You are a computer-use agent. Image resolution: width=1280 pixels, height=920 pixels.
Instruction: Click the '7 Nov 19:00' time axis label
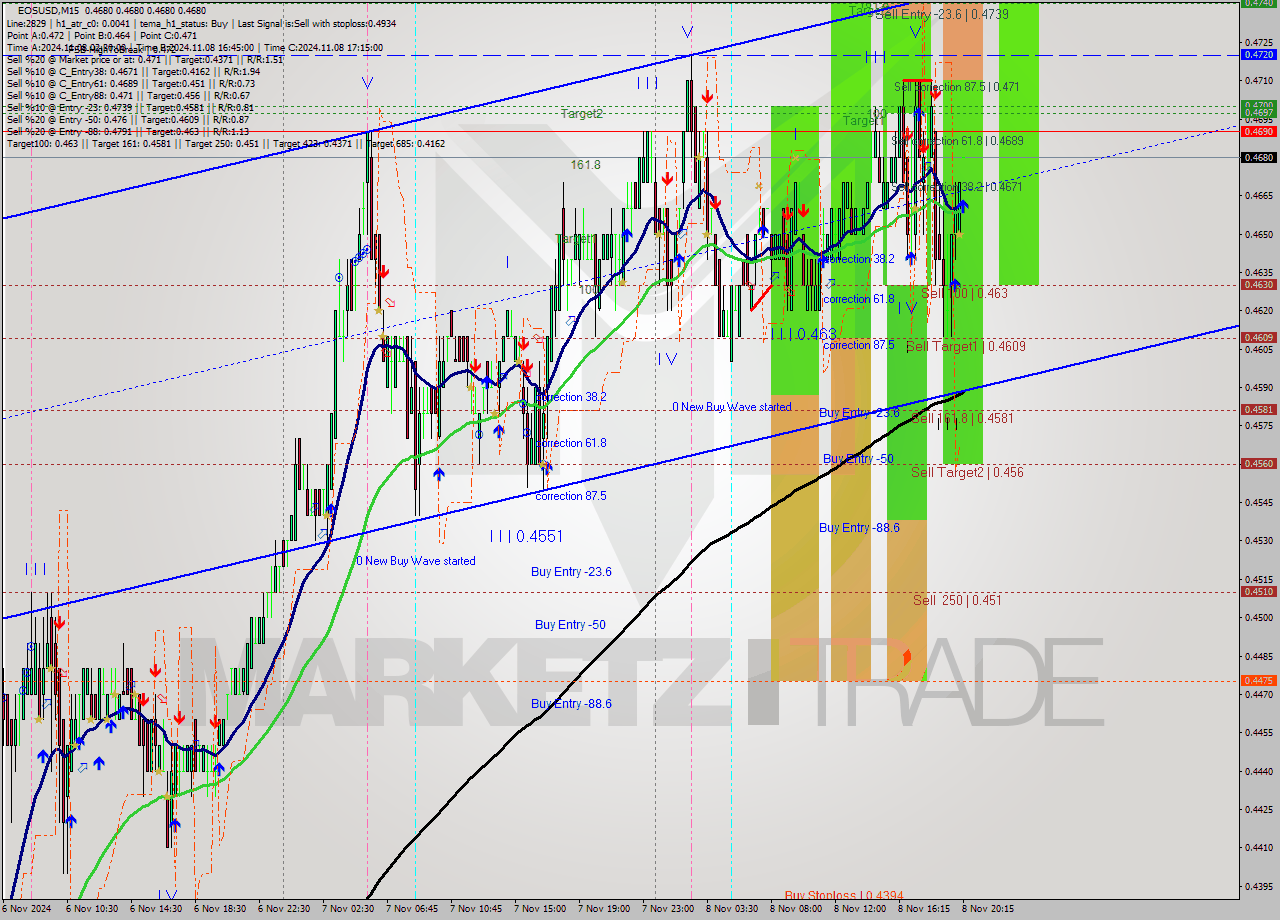(x=604, y=909)
